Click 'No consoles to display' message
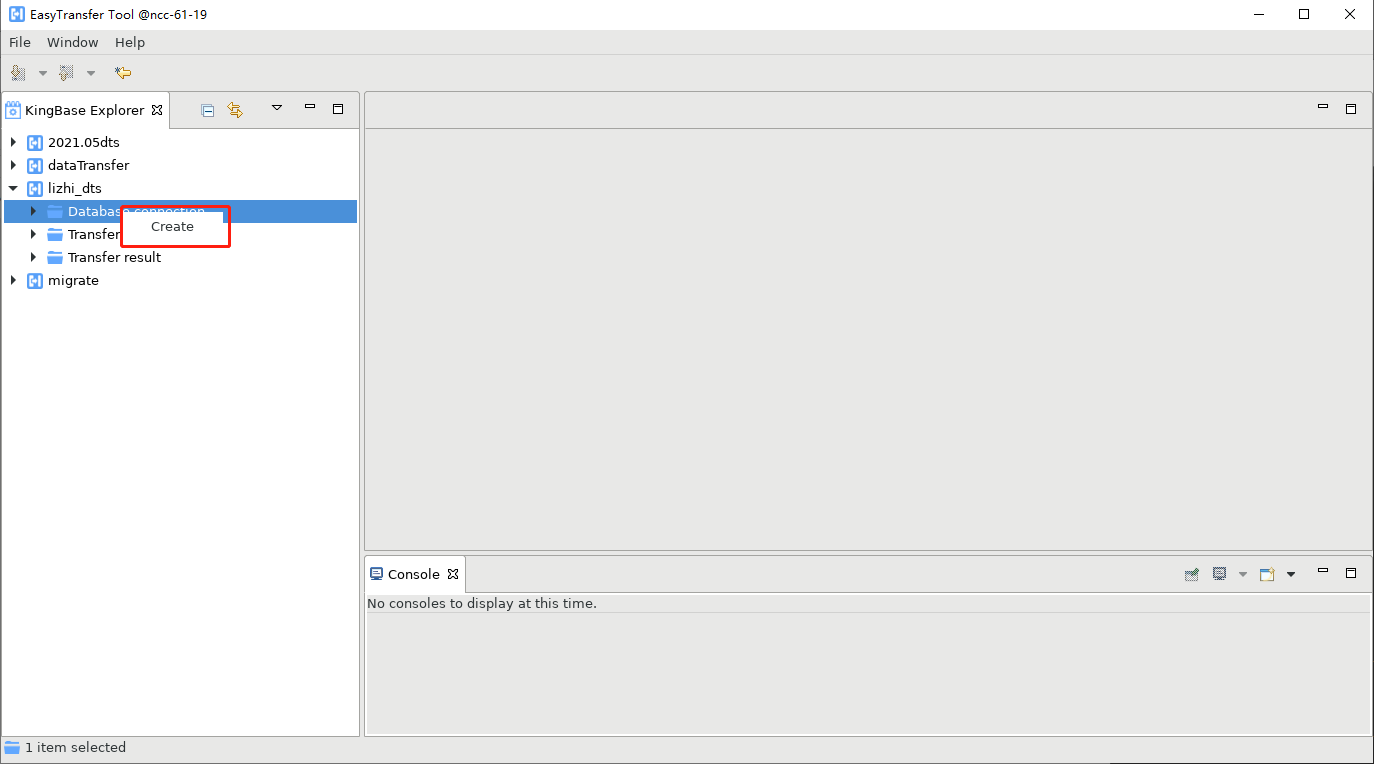Image resolution: width=1374 pixels, height=764 pixels. 482,603
